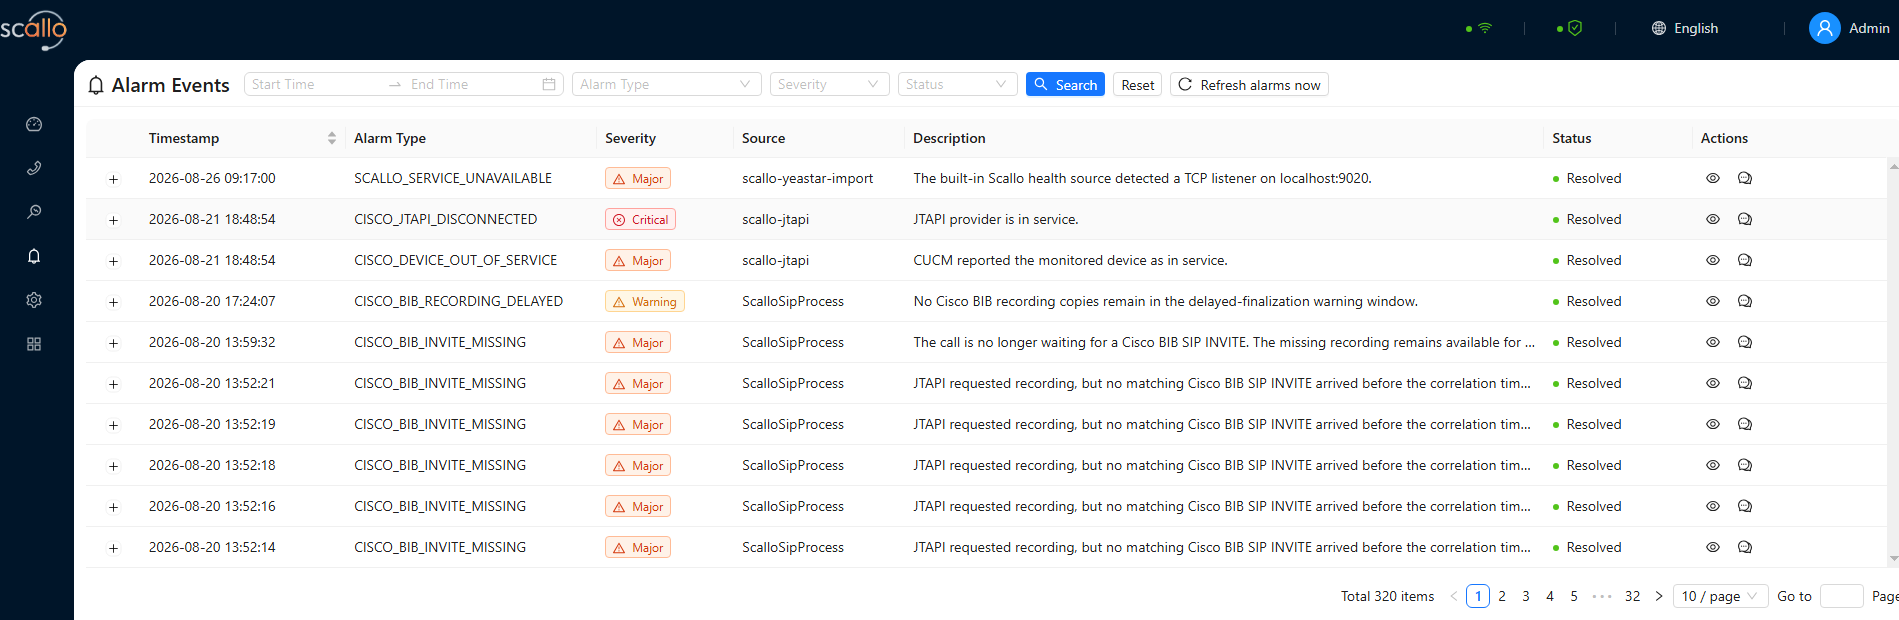Viewport: 1899px width, 620px height.
Task: Open the Severity filter dropdown
Action: point(830,84)
